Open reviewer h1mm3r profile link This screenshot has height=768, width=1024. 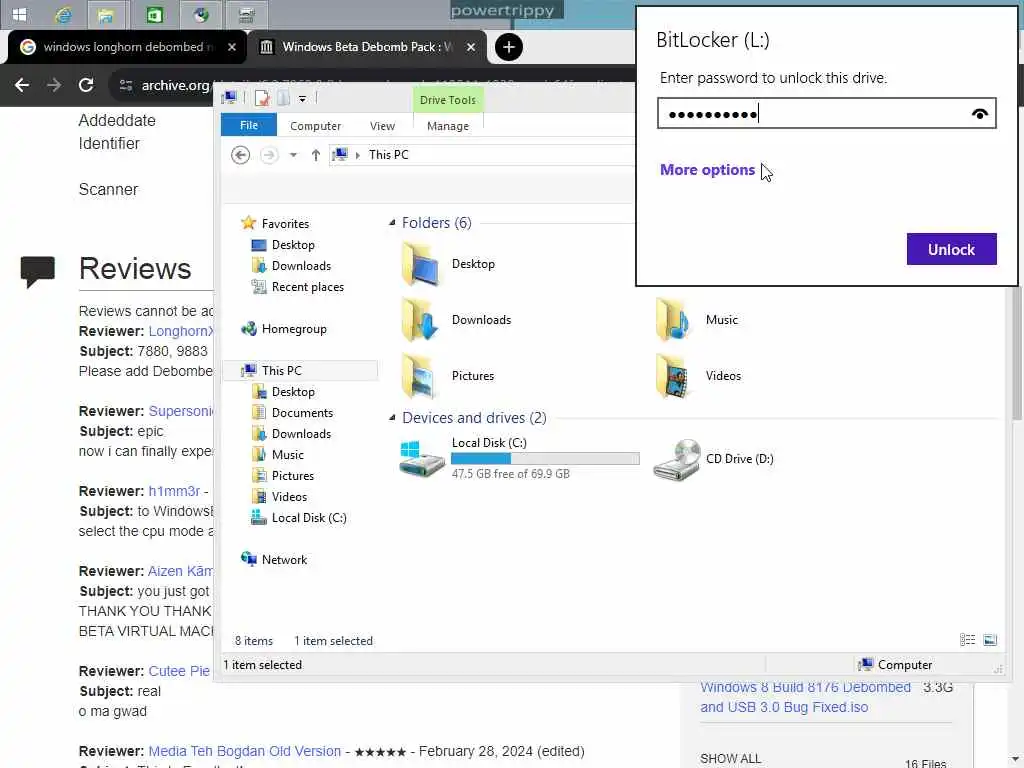coord(174,491)
